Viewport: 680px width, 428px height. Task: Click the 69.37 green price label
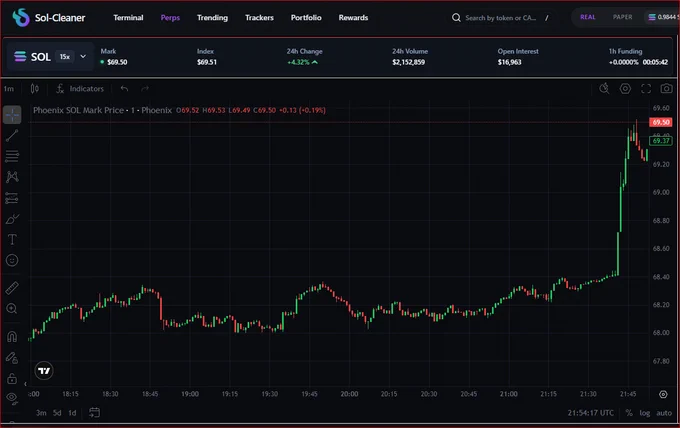point(660,140)
